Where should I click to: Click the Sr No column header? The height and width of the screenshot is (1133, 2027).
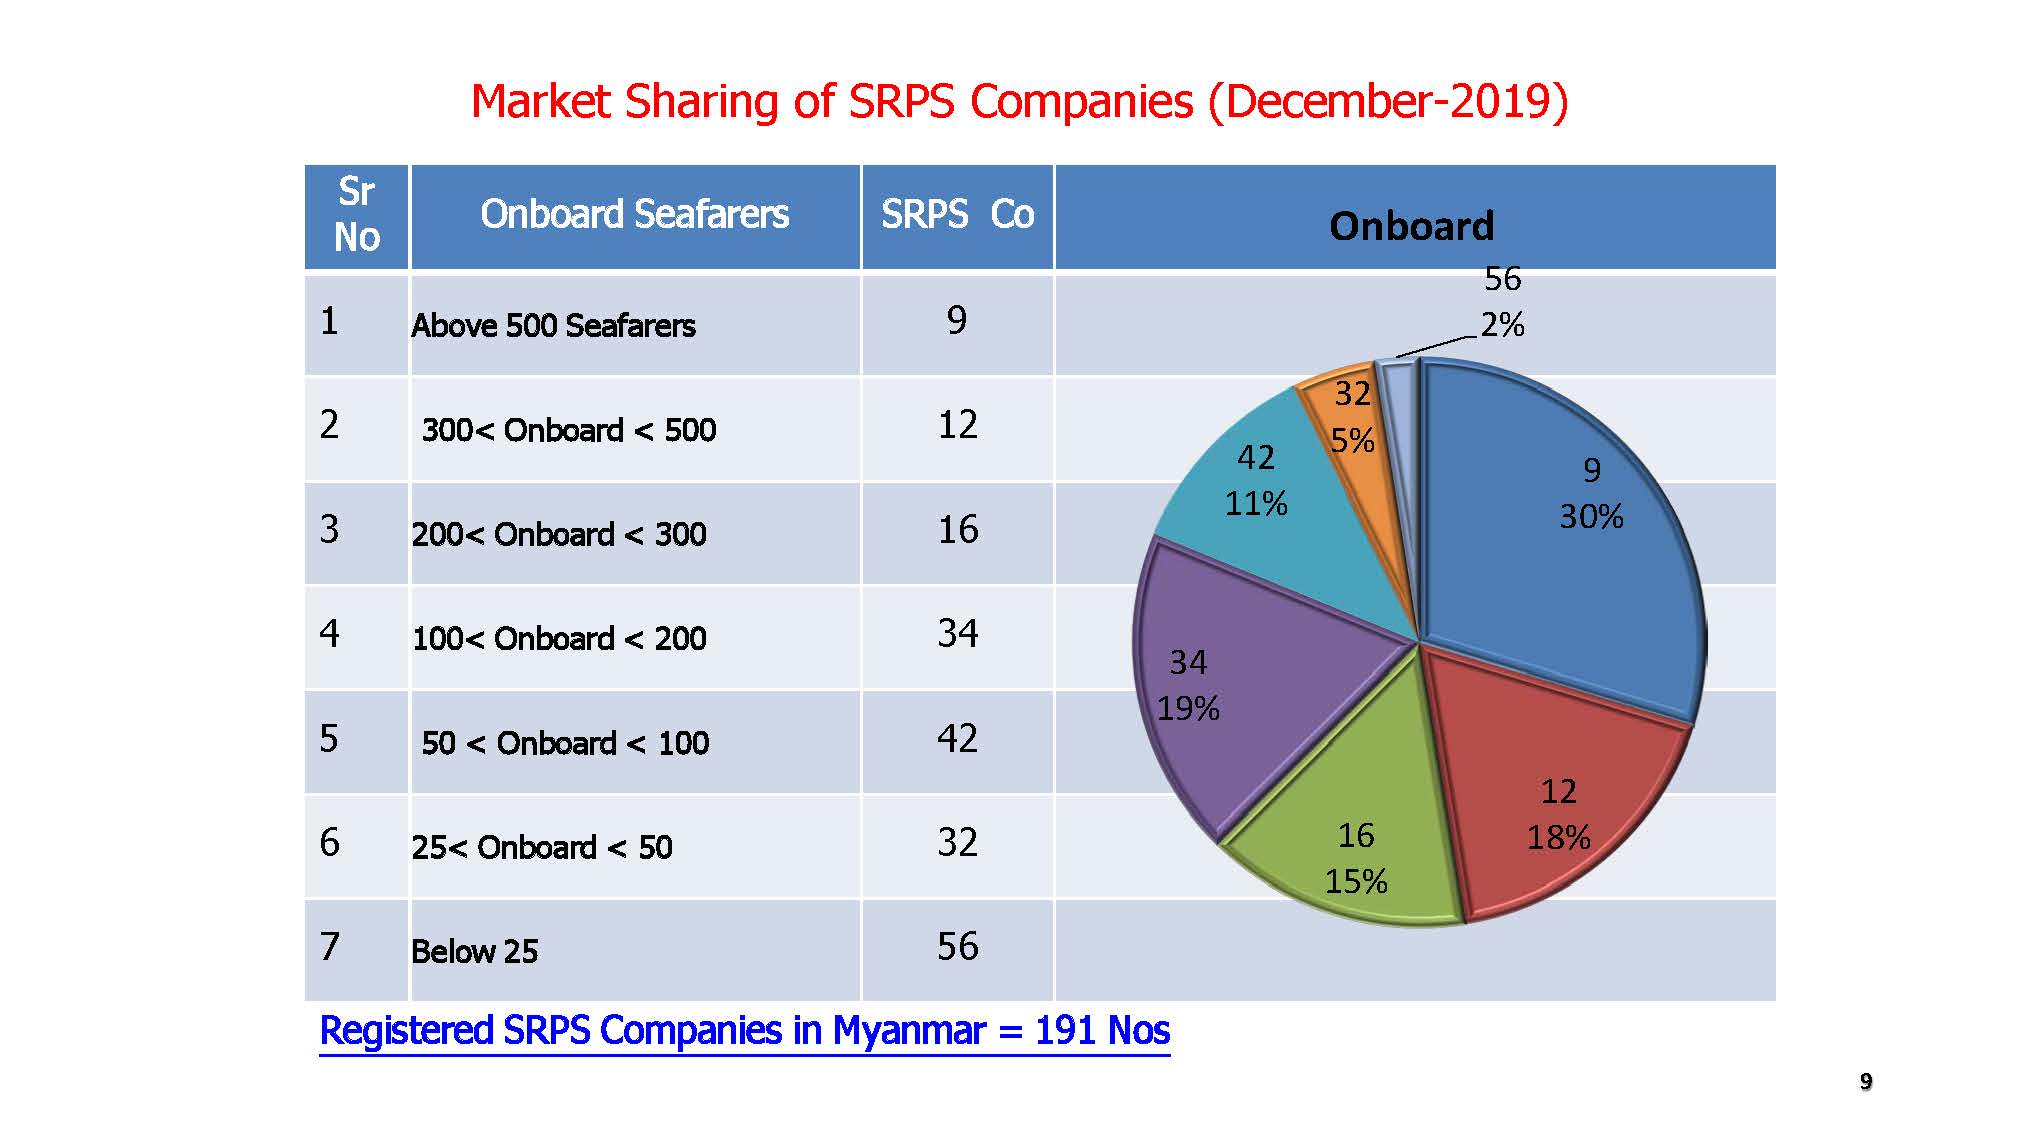(x=356, y=215)
